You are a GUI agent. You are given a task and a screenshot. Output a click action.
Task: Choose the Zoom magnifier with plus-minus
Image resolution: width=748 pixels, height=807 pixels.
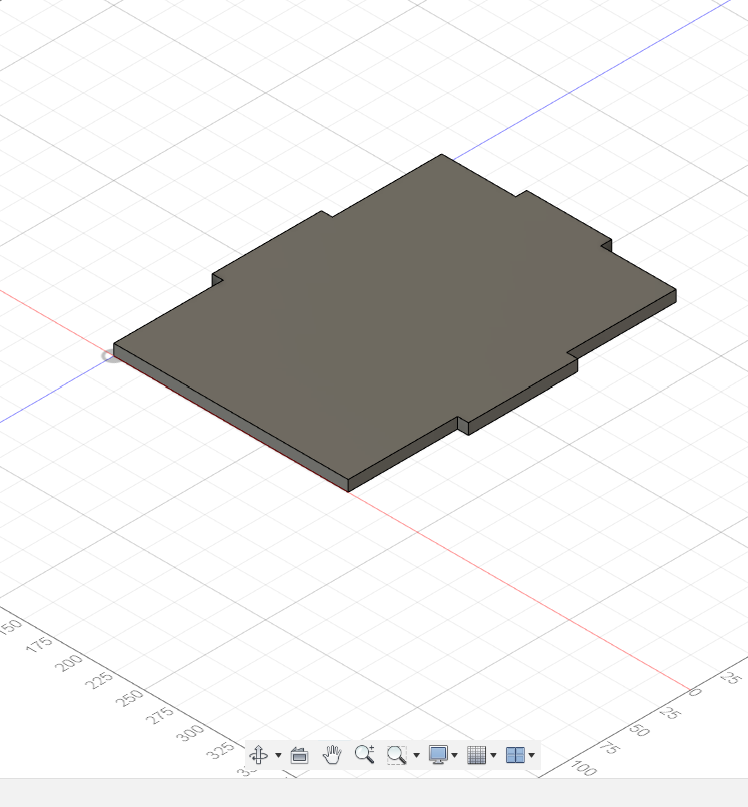pos(364,755)
